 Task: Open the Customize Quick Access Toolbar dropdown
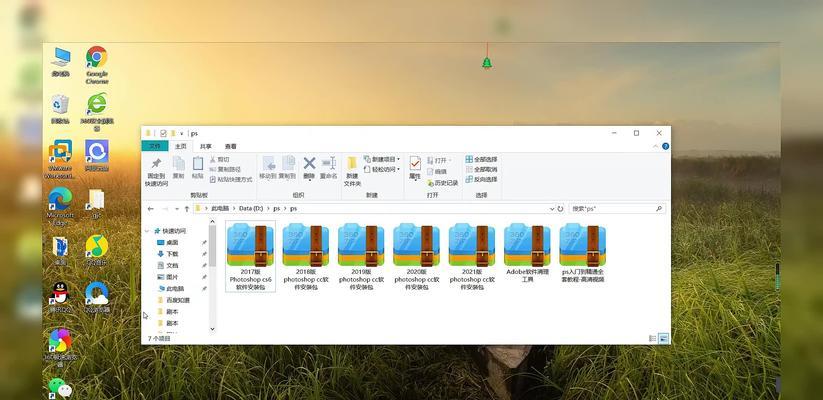(x=182, y=133)
